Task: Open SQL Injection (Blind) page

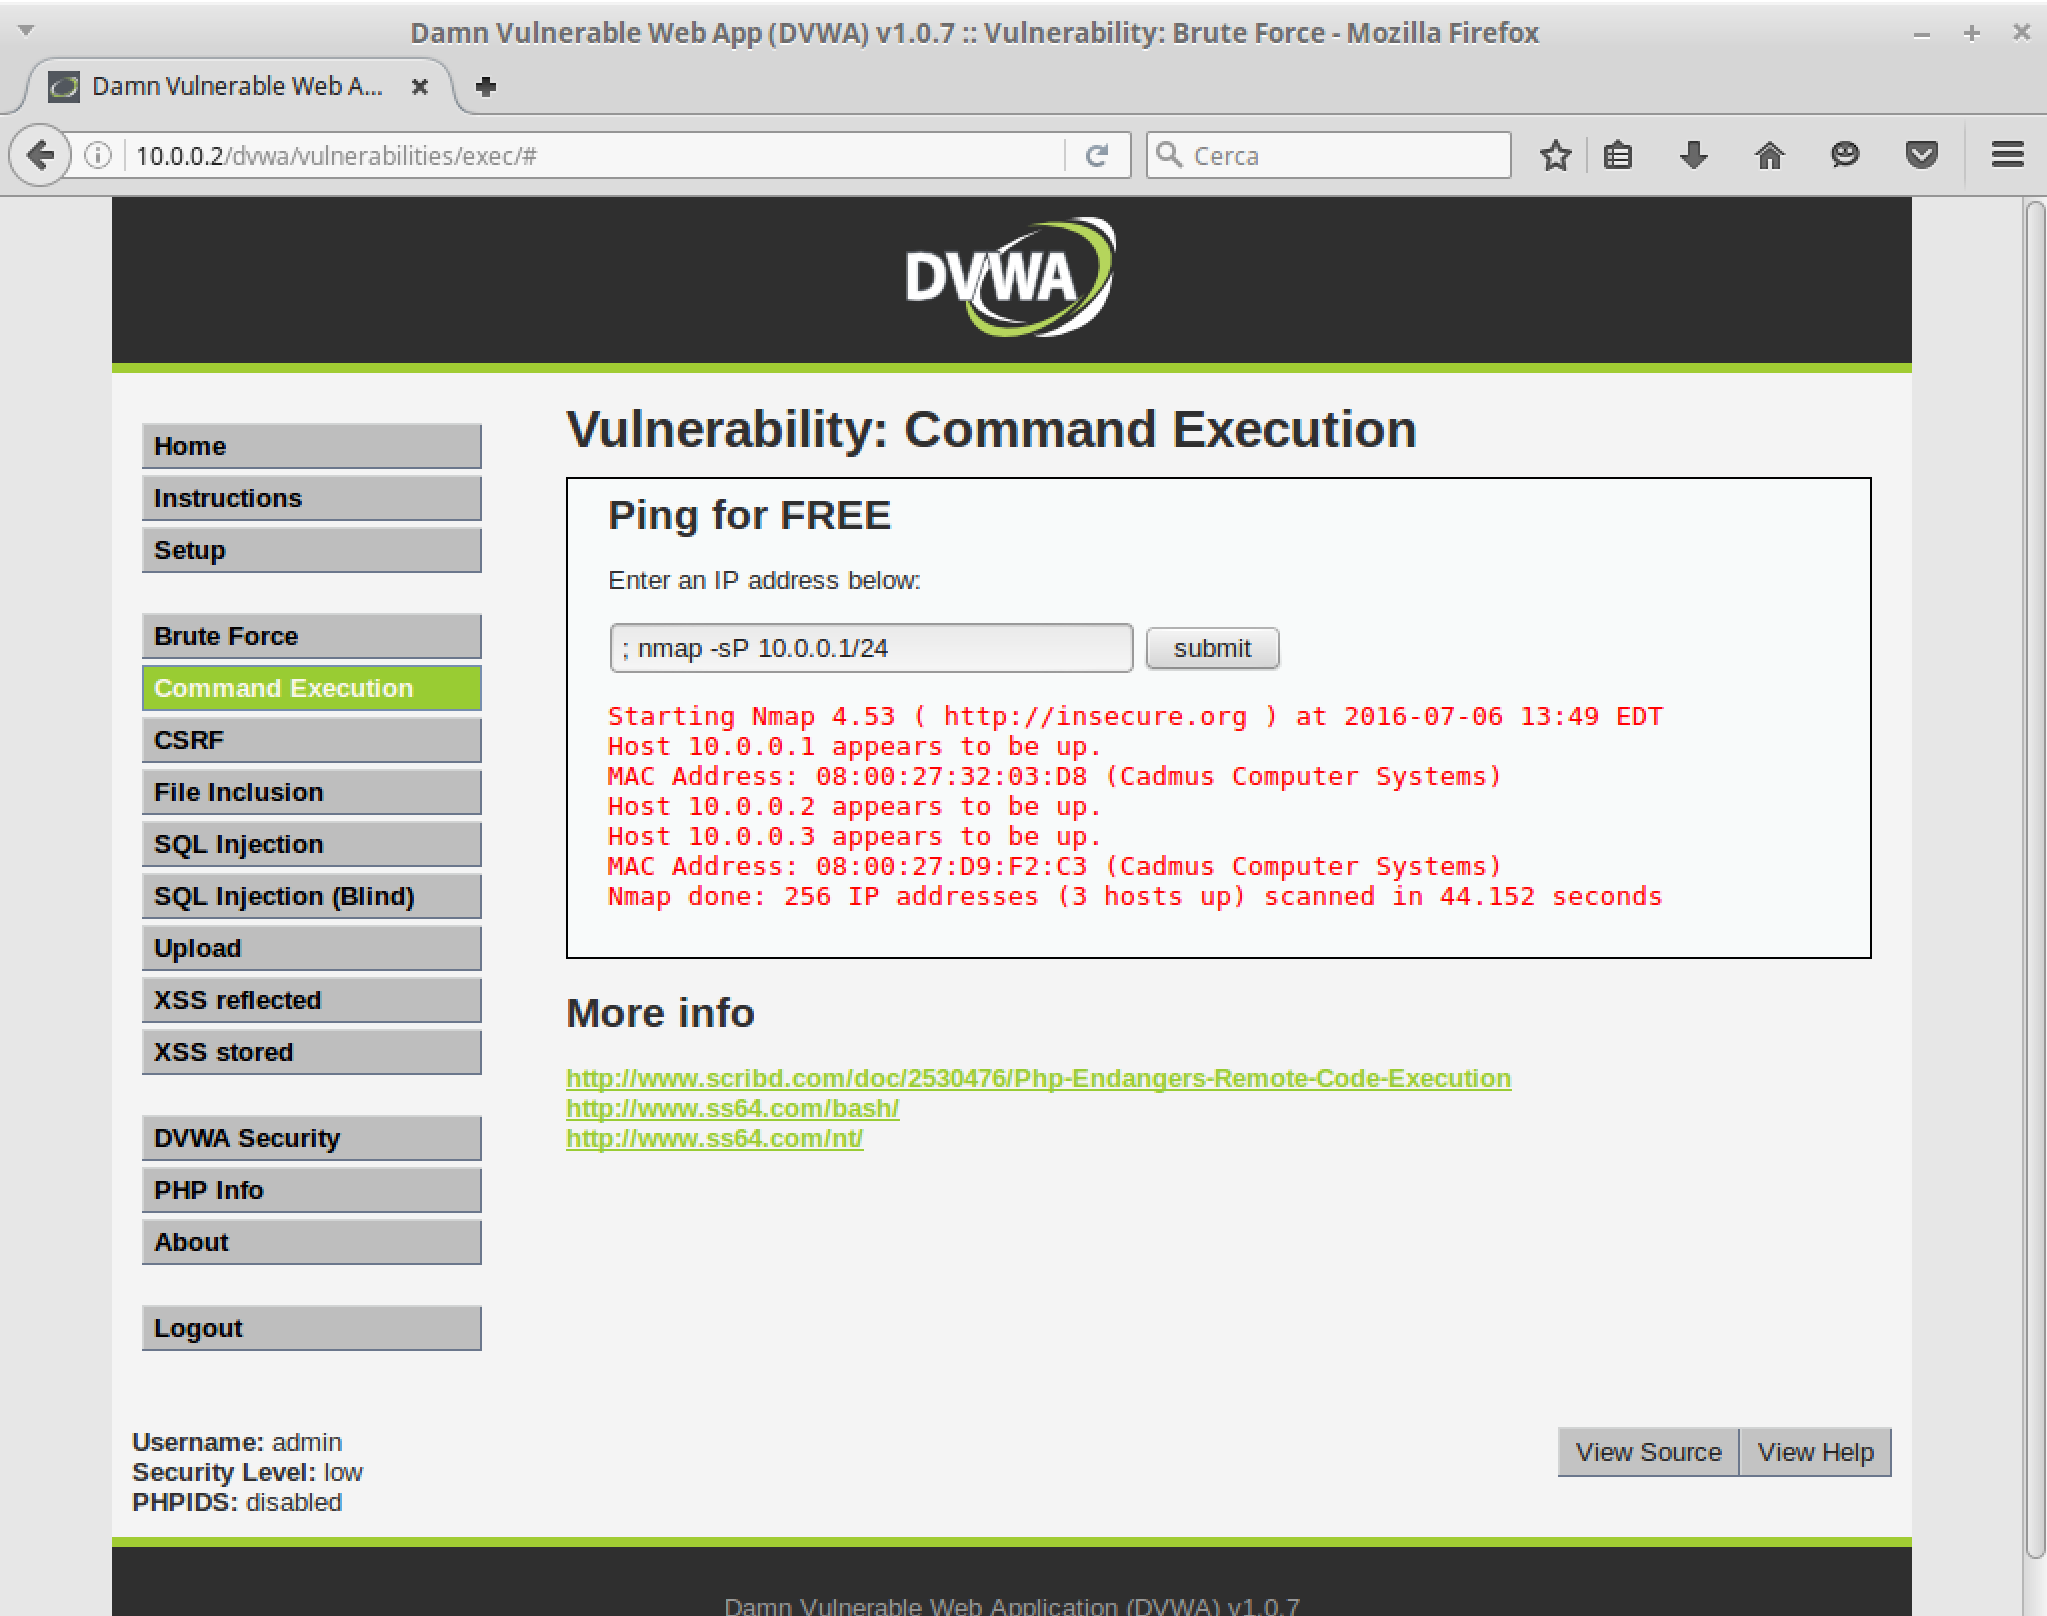Action: tap(312, 896)
